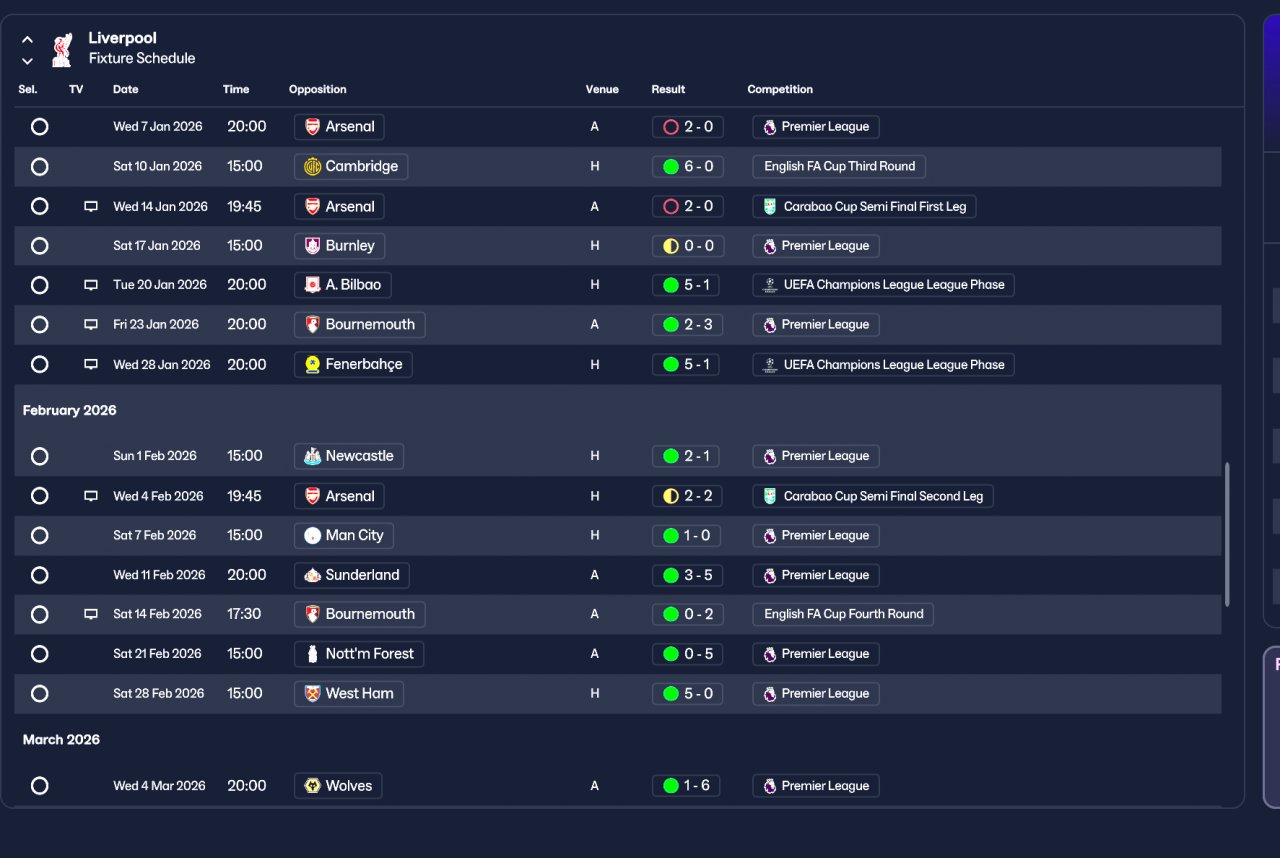Click the Man City club badge
The height and width of the screenshot is (858, 1280).
pos(313,535)
